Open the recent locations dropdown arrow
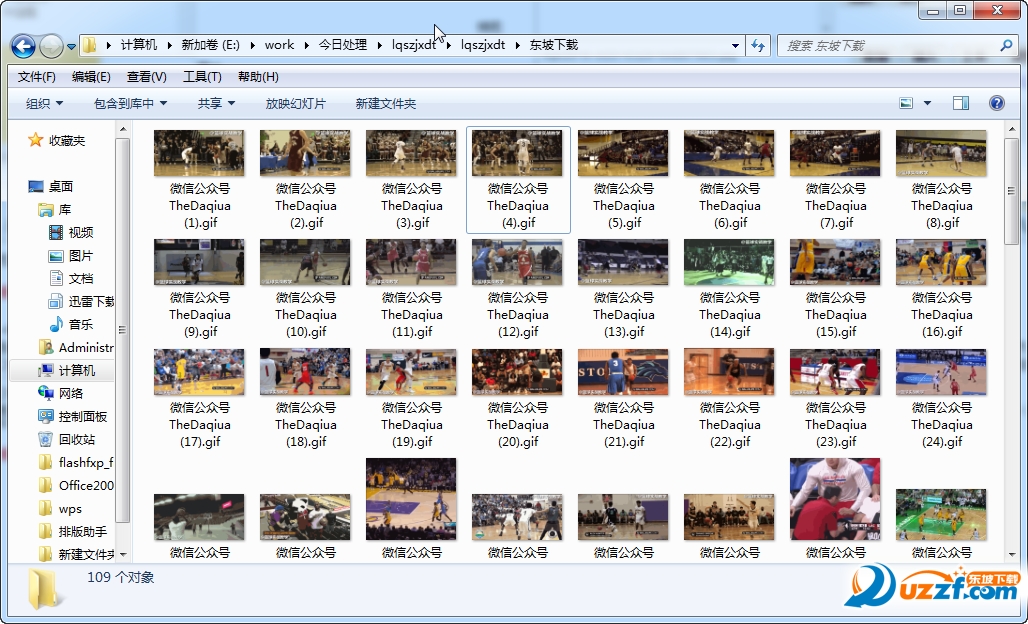The image size is (1028, 624). pos(71,47)
